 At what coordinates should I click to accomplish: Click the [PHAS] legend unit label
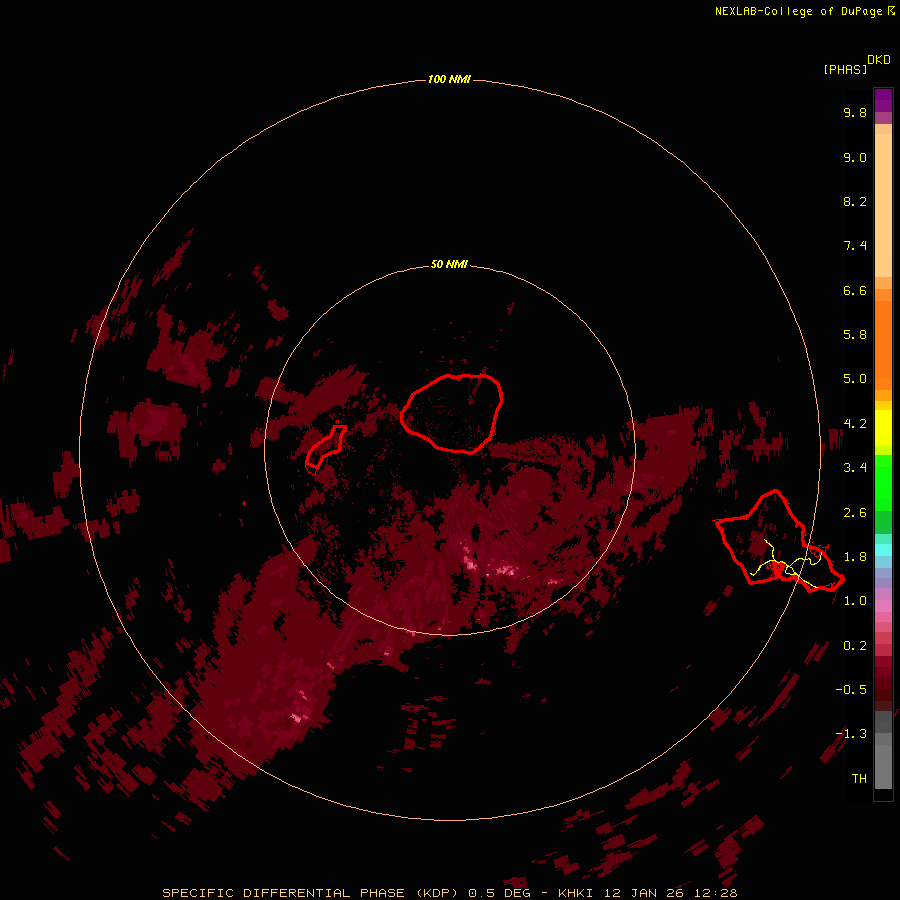click(x=845, y=69)
